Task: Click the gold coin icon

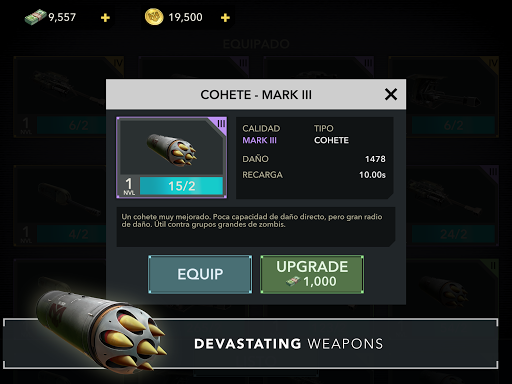Action: tap(154, 17)
